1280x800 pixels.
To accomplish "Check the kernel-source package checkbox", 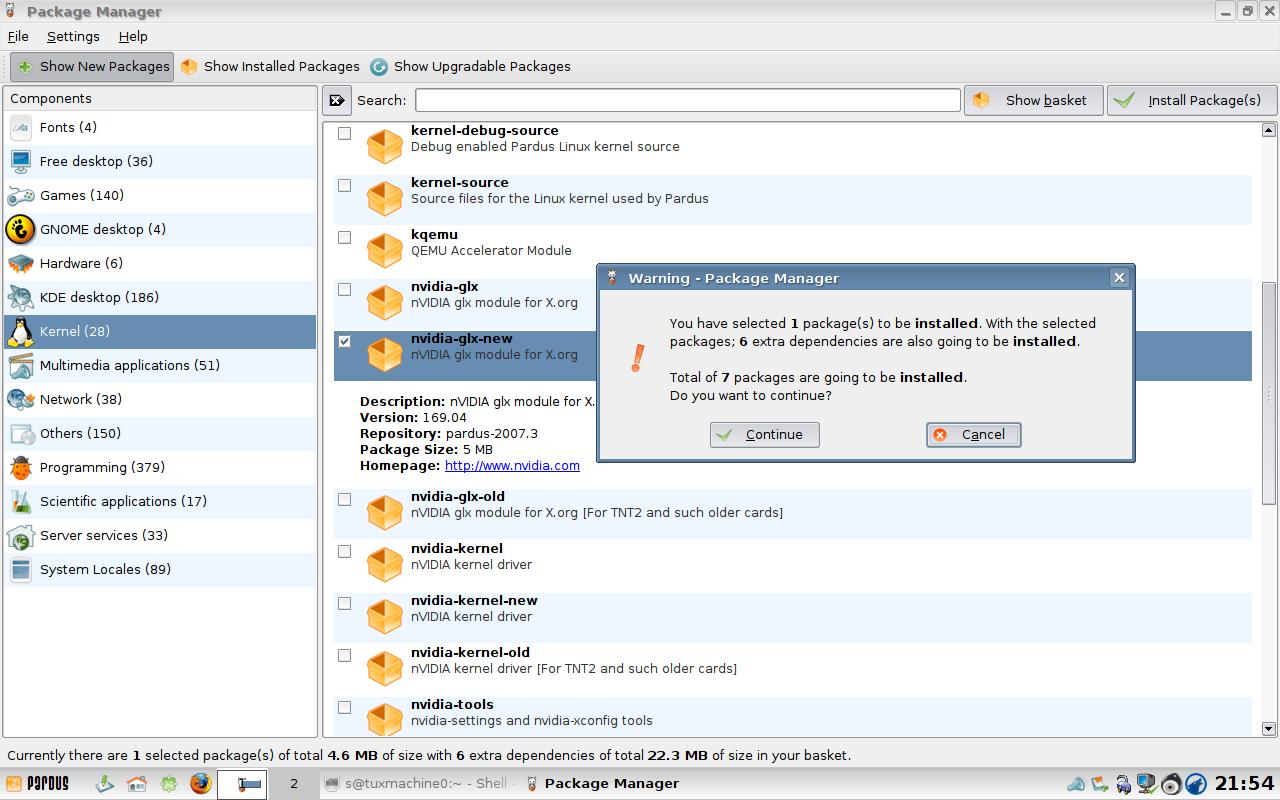I will [345, 185].
